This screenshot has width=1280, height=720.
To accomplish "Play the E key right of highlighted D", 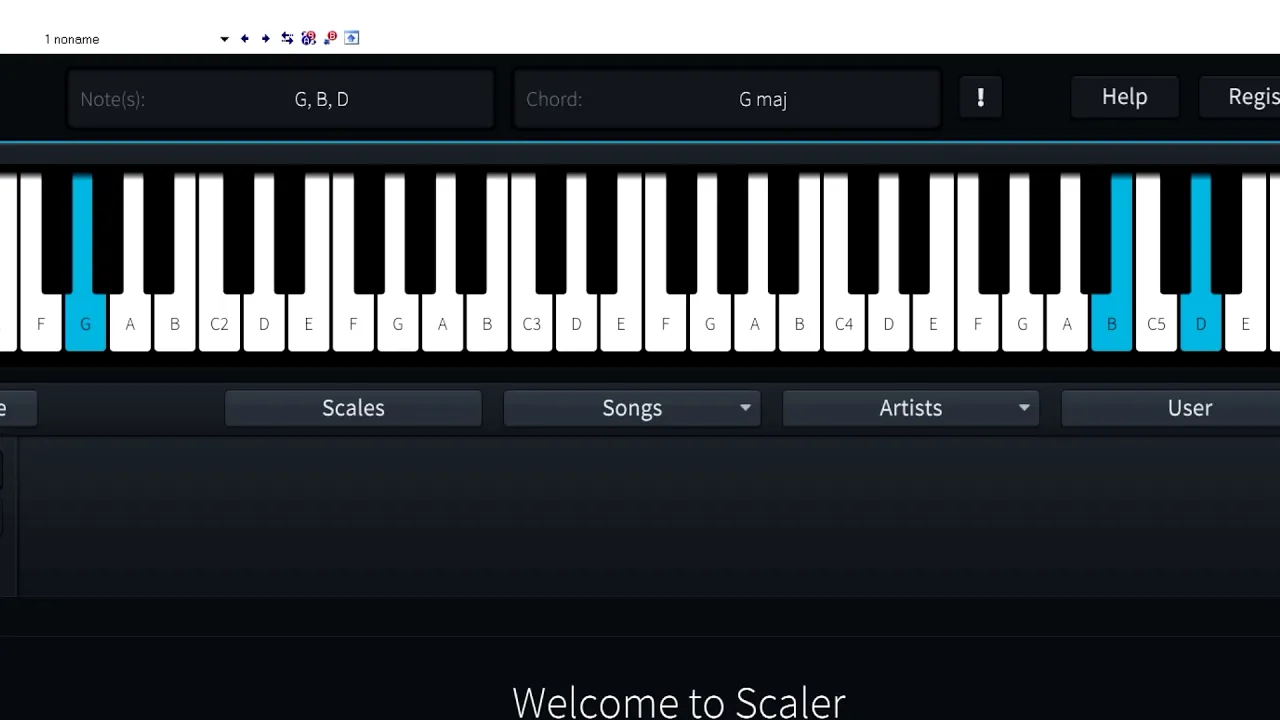I will tap(1246, 324).
